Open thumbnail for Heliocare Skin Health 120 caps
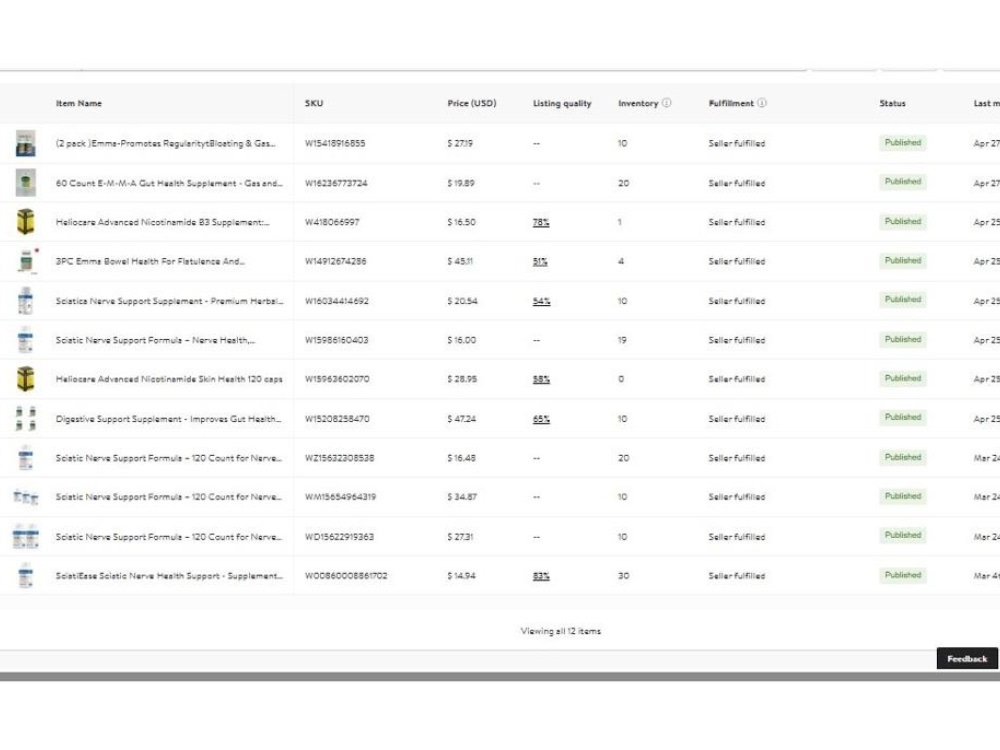 [x=26, y=379]
